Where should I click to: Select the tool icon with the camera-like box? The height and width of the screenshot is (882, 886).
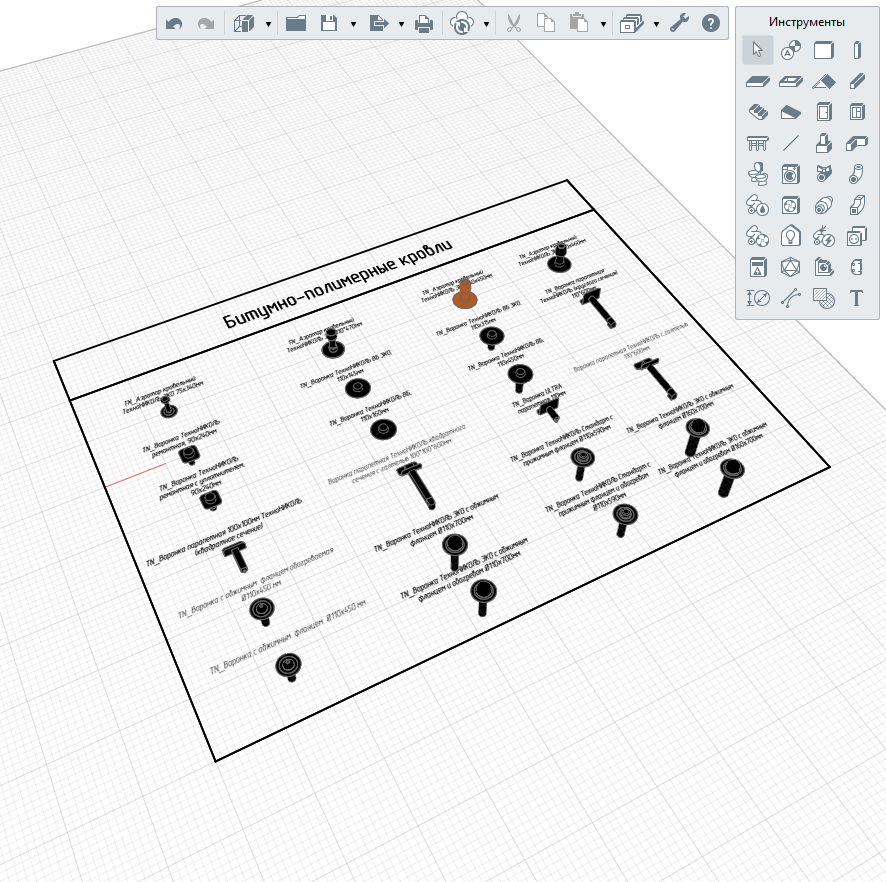point(824,267)
